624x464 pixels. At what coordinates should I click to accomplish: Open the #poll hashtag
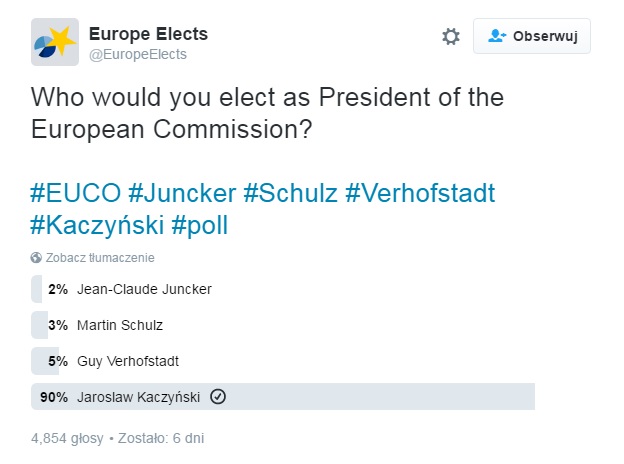tap(200, 225)
